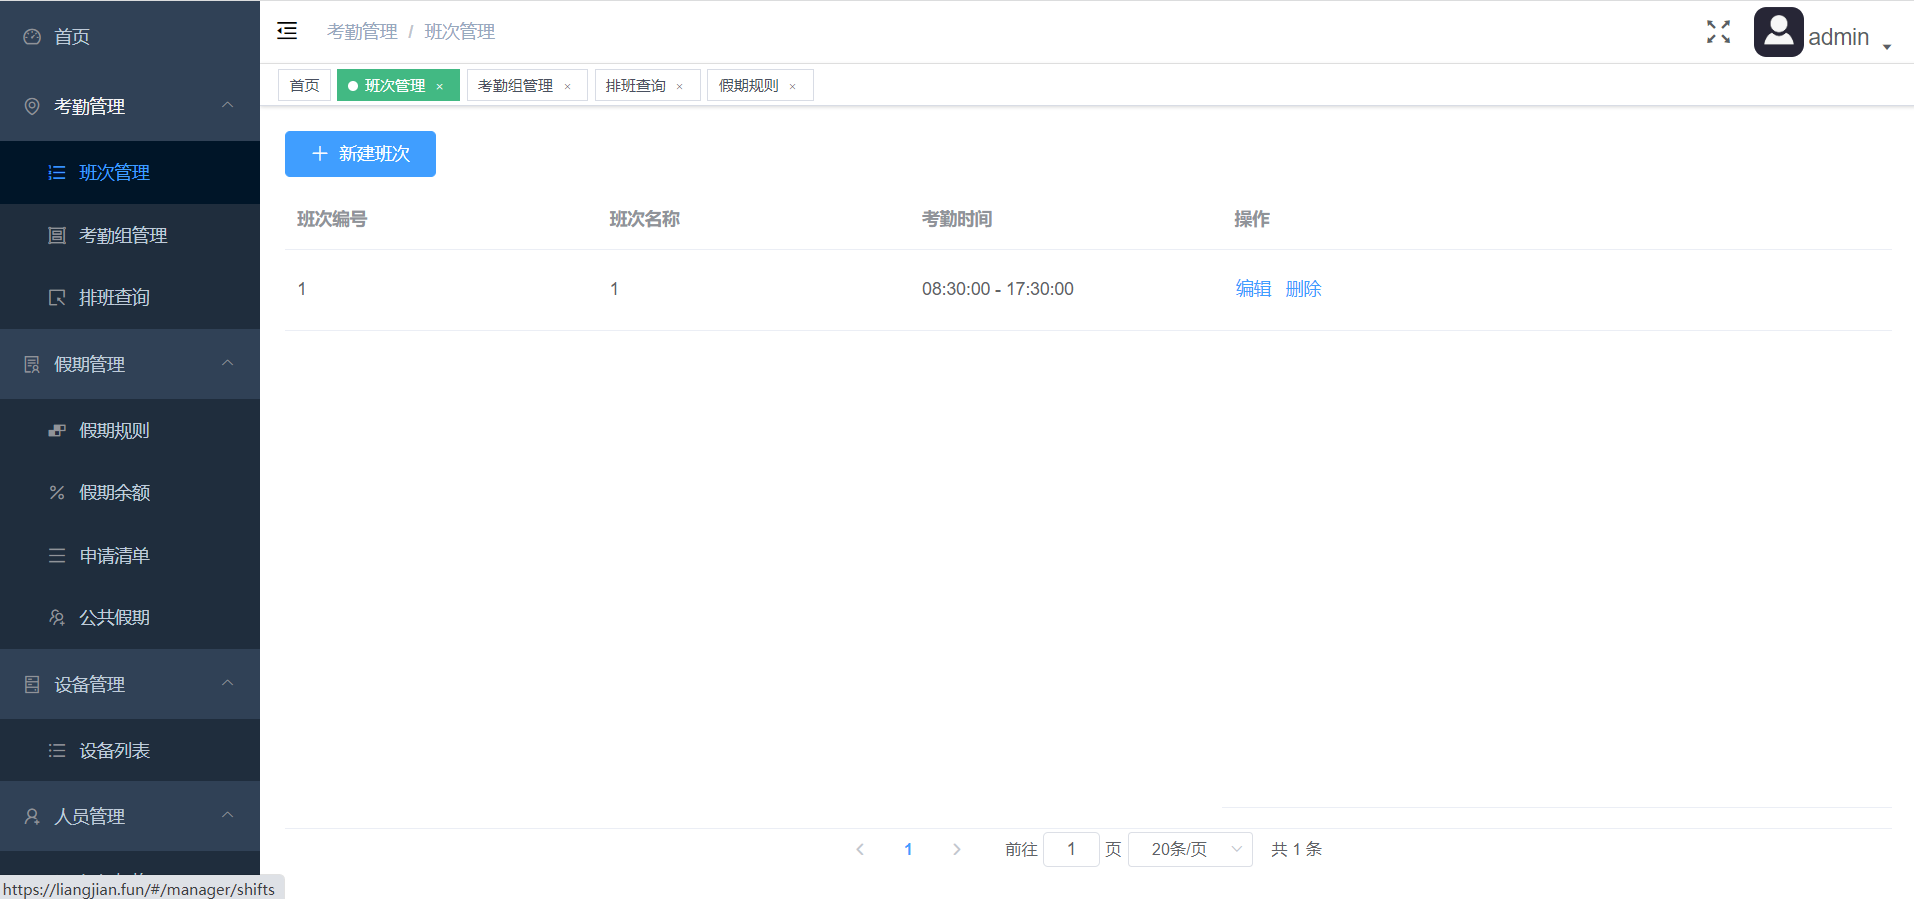Open 假期余额 in the sidebar
Viewport: 1914px width, 899px height.
point(130,492)
